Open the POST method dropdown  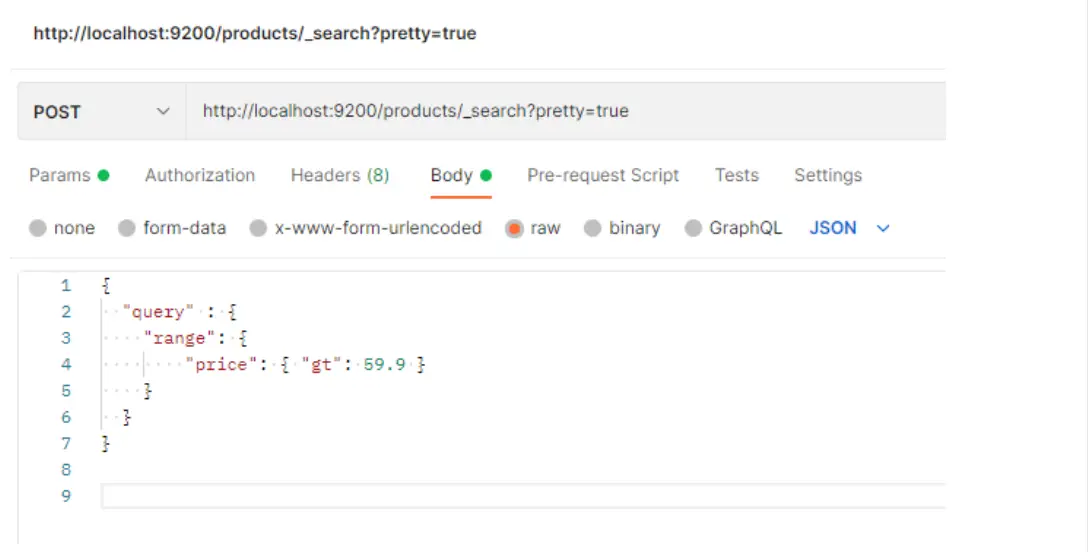tap(100, 112)
